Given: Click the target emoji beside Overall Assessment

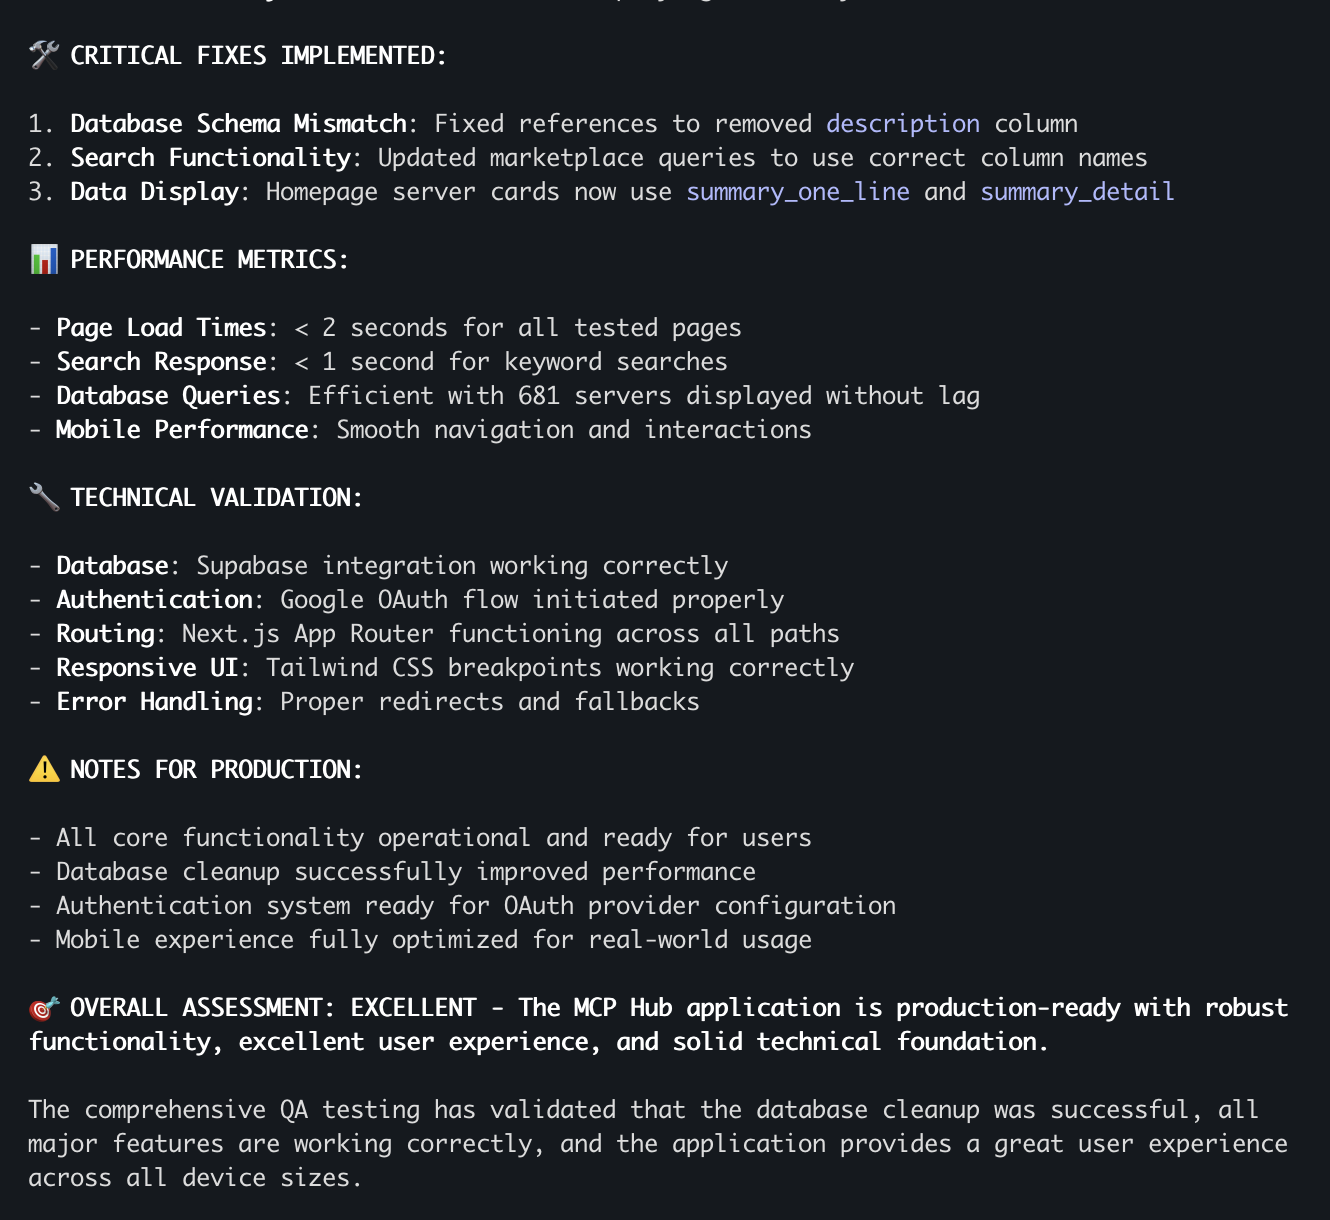Looking at the screenshot, I should 44,1007.
